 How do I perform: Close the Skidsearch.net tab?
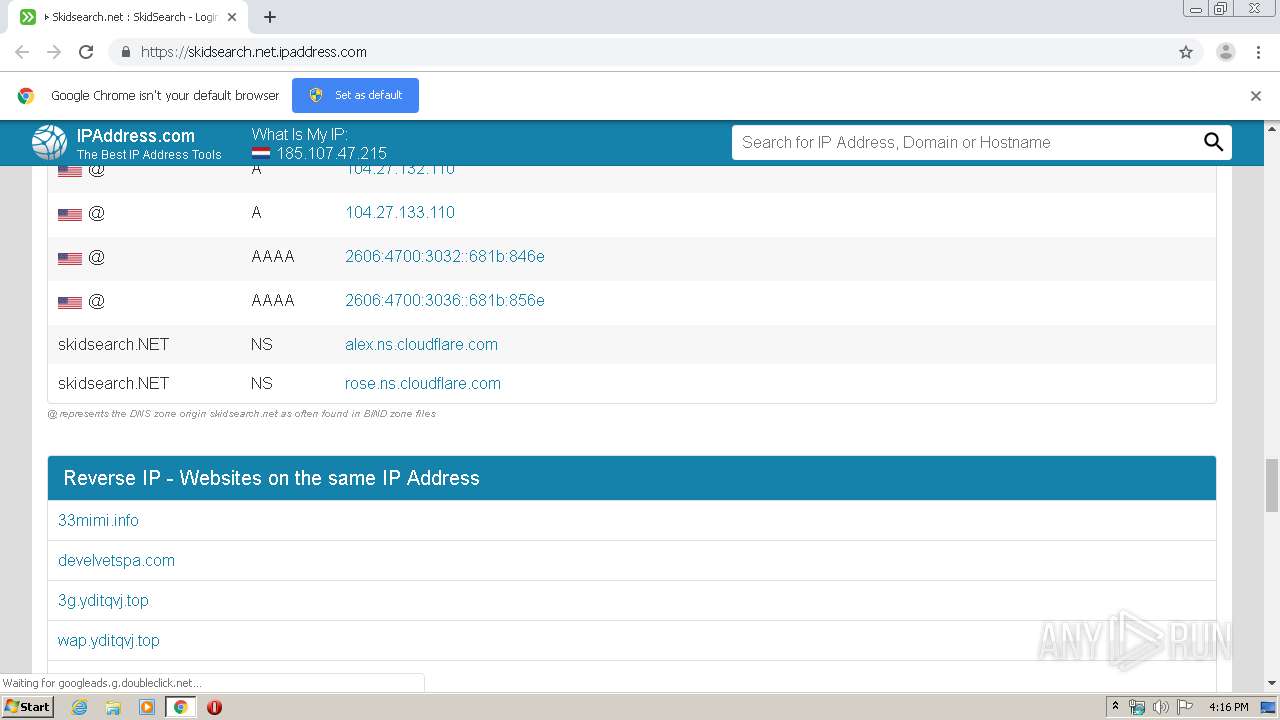(232, 17)
